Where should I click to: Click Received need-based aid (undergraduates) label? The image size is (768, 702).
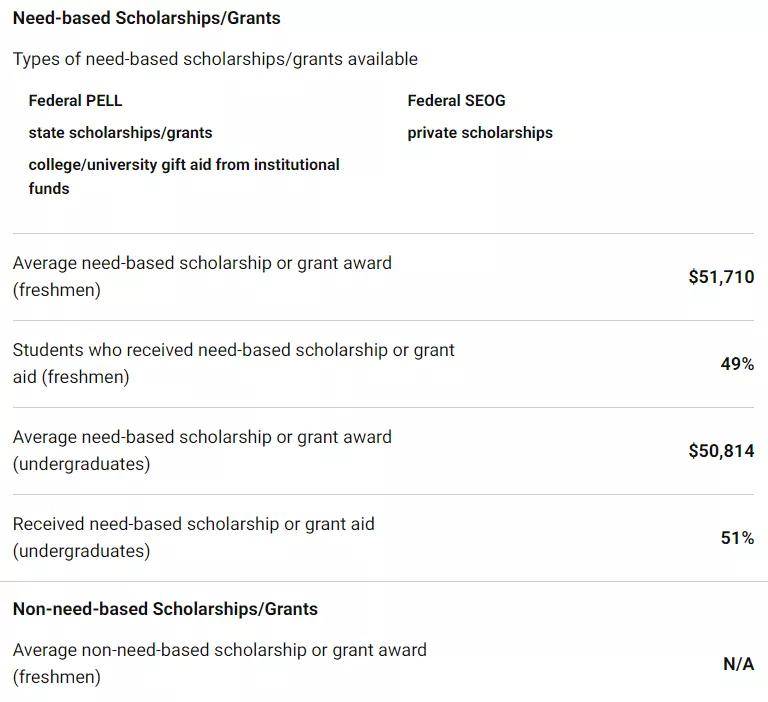194,537
